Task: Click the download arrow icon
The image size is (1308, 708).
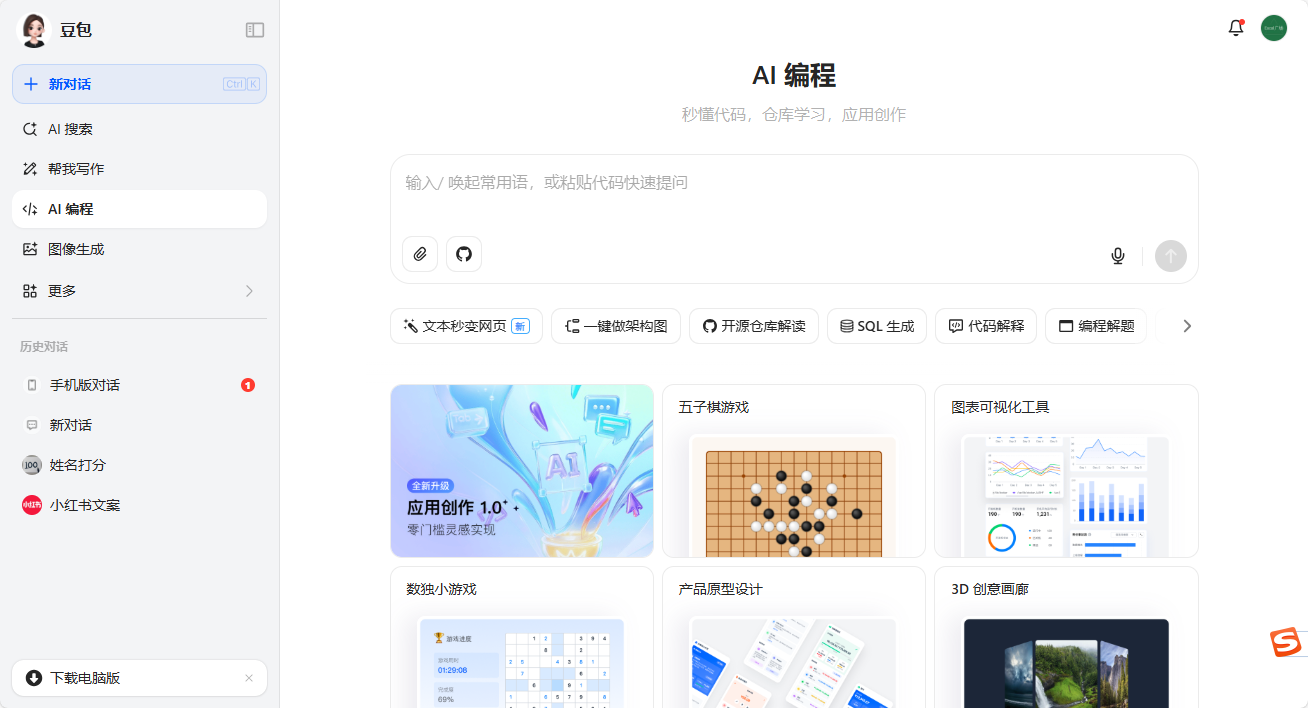Action: point(34,678)
